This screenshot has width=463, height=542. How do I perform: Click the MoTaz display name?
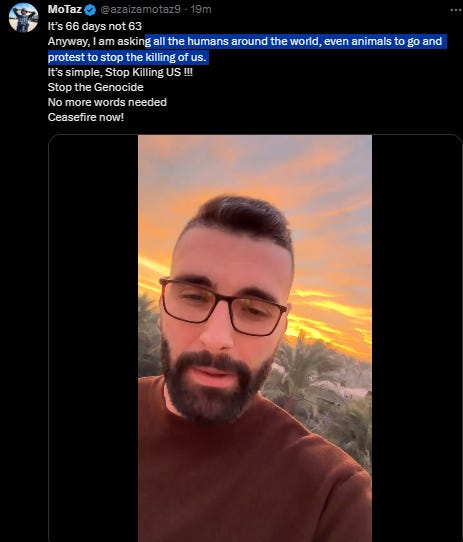pyautogui.click(x=65, y=10)
